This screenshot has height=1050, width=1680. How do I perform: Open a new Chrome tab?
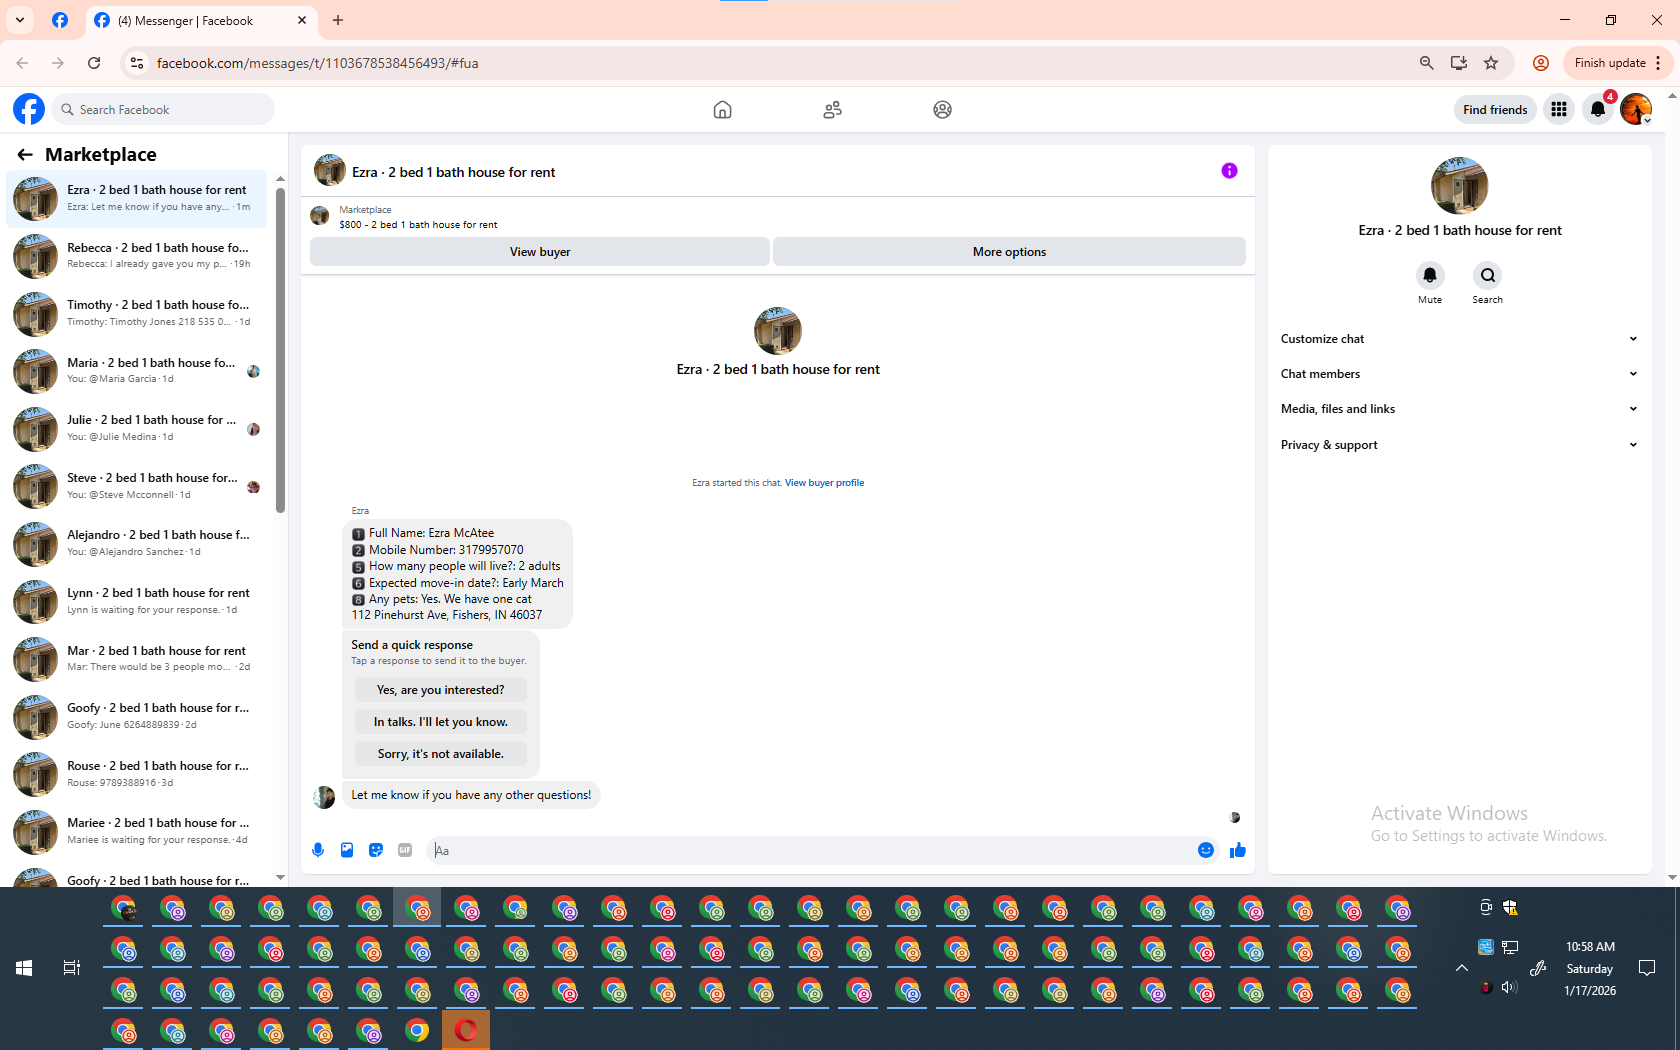tap(338, 20)
